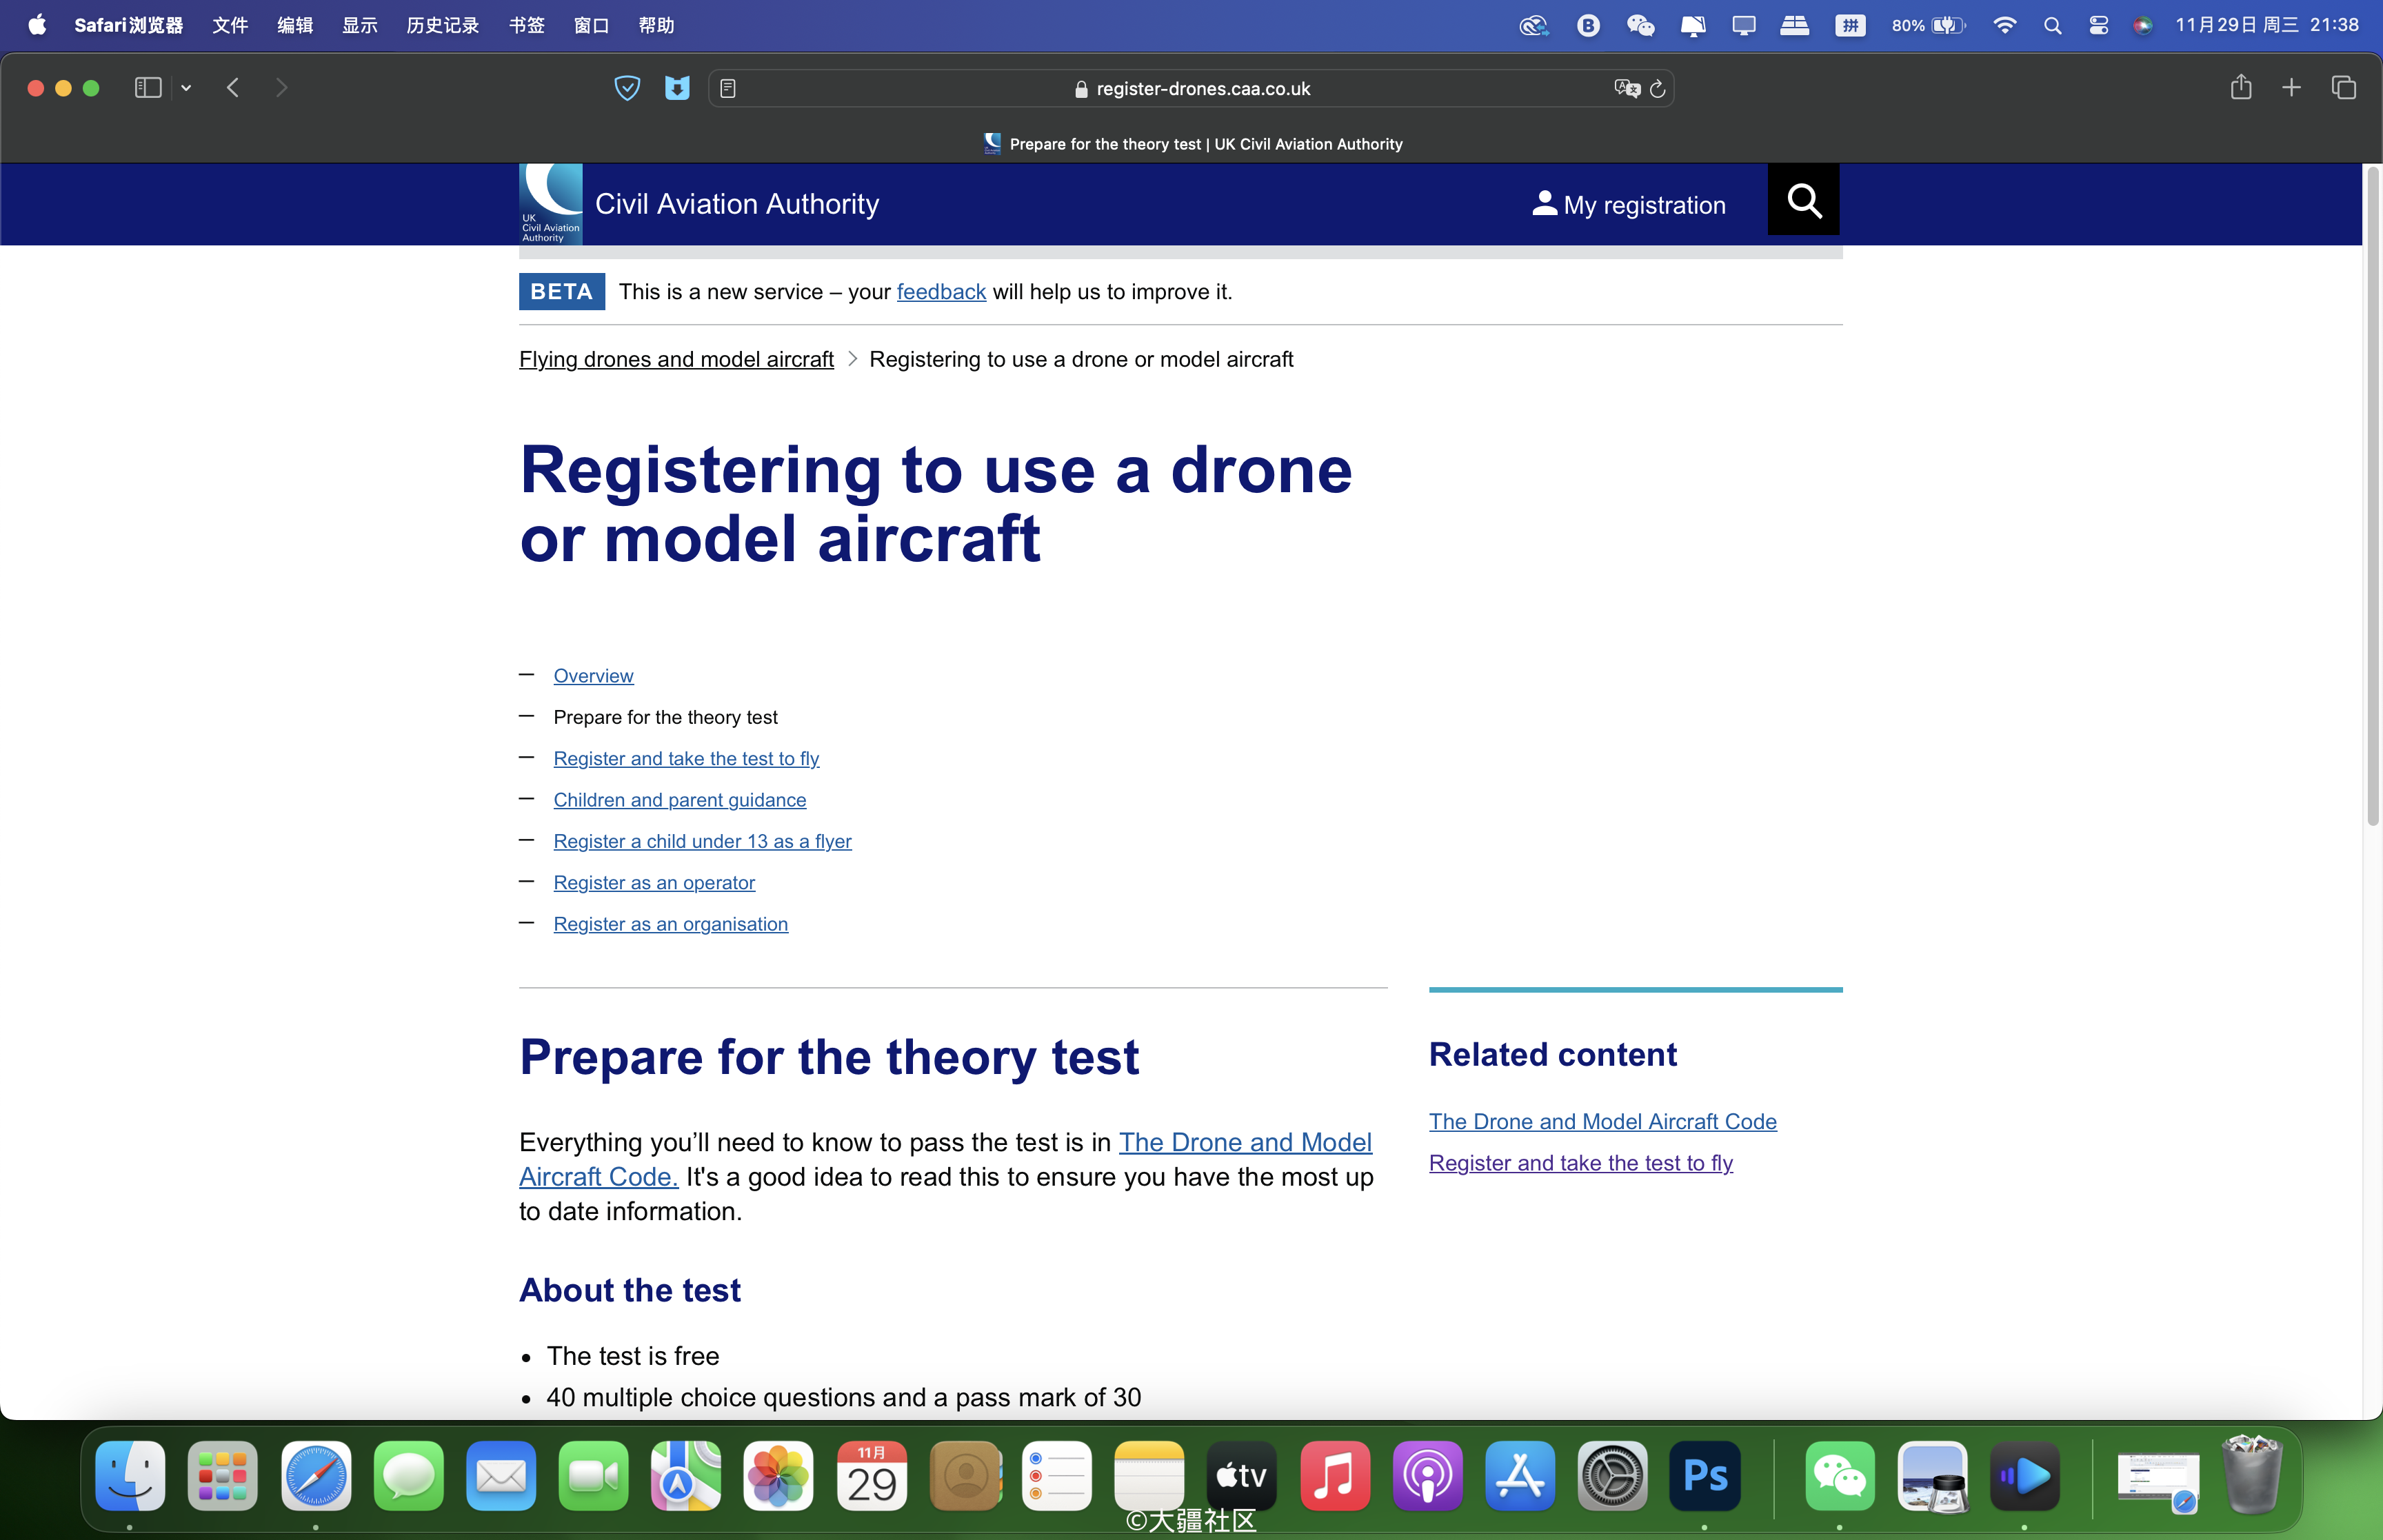Open Photos from the Dock
This screenshot has width=2383, height=1540.
click(778, 1476)
